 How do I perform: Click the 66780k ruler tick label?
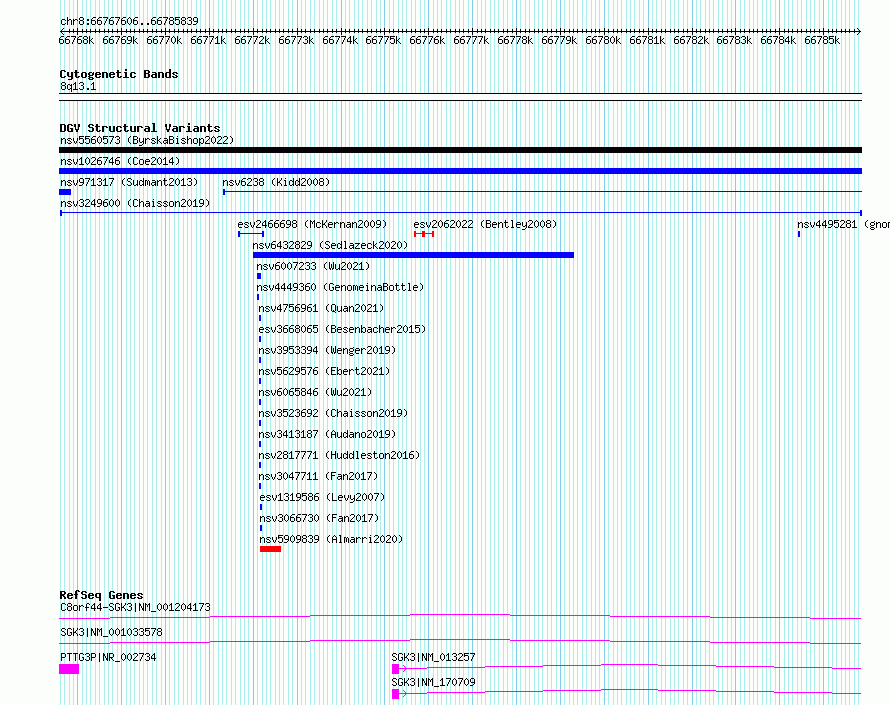(603, 40)
